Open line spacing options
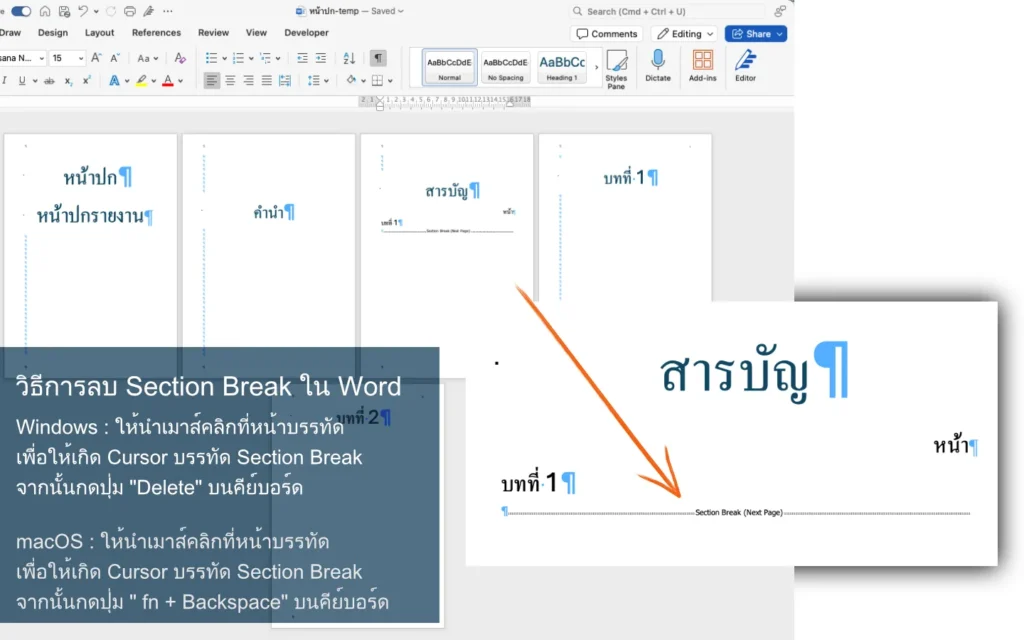 pyautogui.click(x=314, y=80)
